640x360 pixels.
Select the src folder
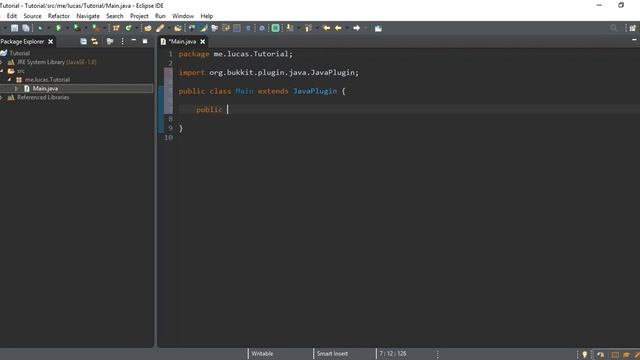tap(21, 71)
